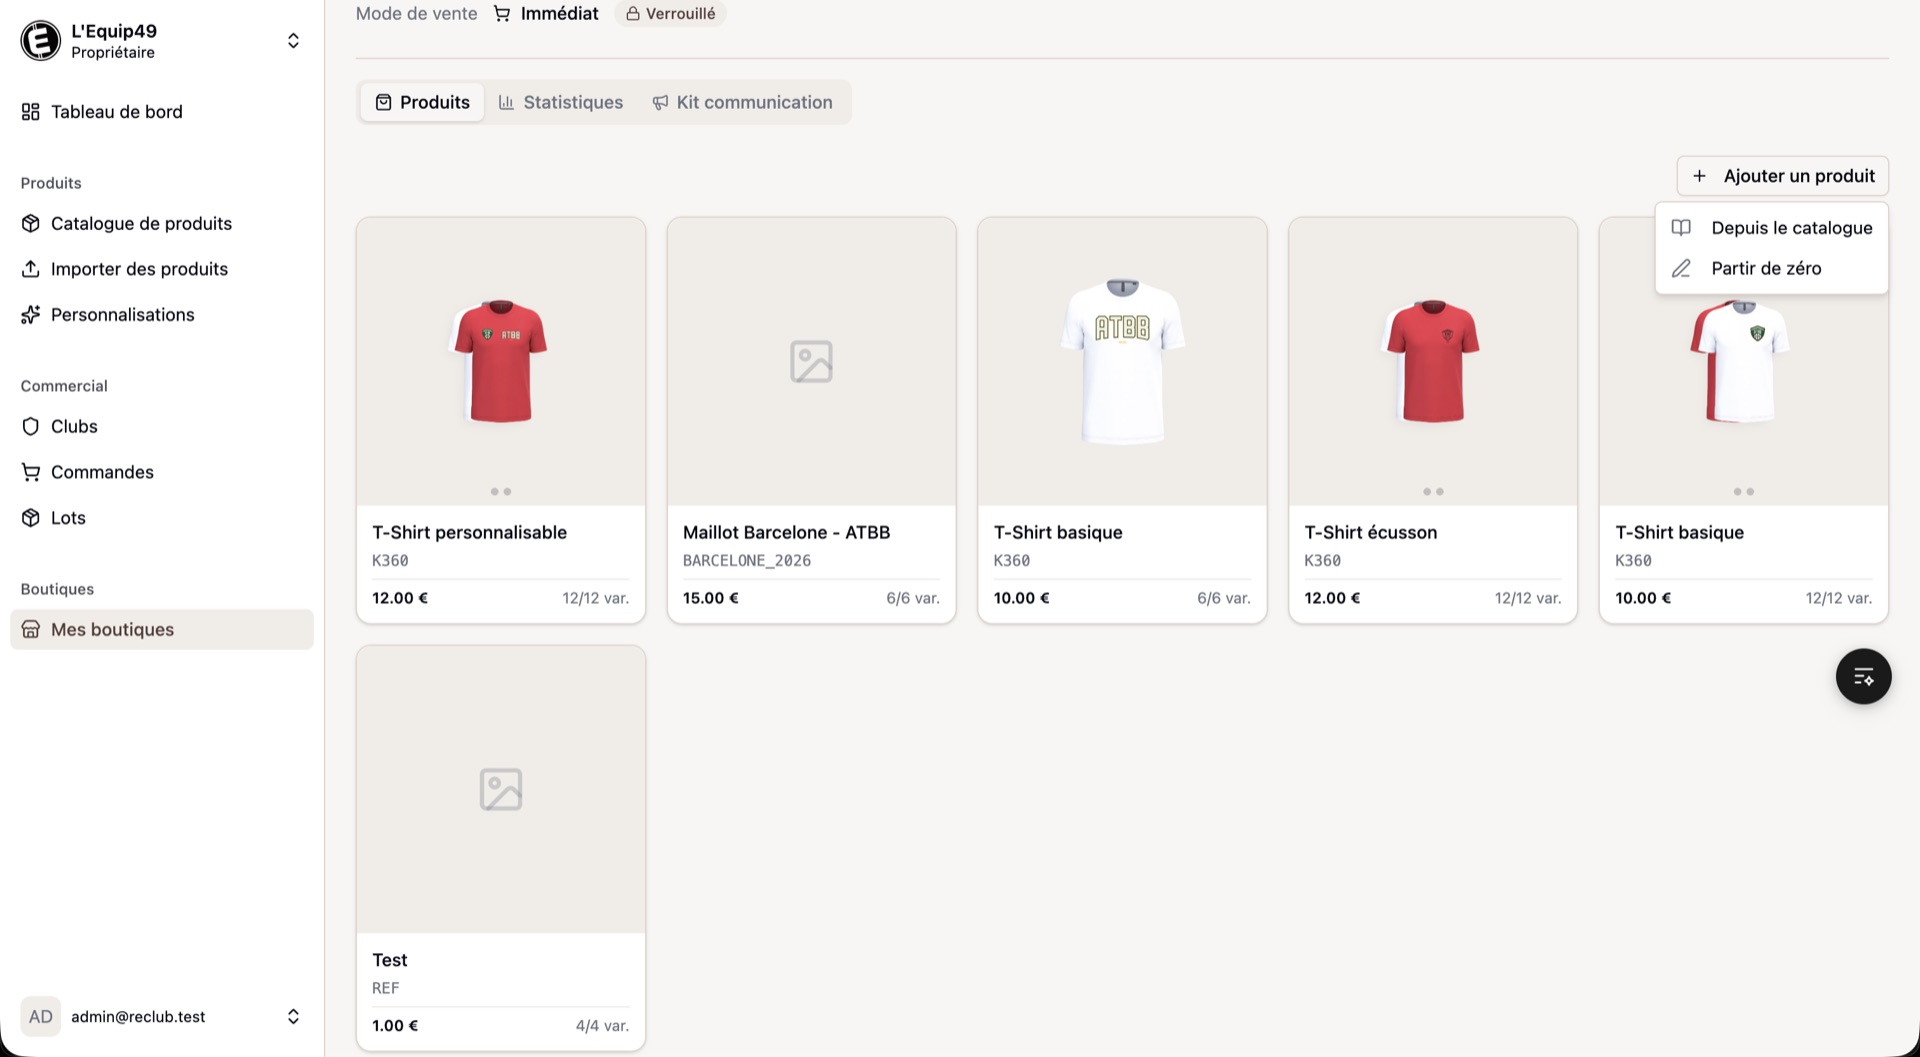1920x1057 pixels.
Task: Click image pagination dots on T-Shirt personnalisable
Action: pyautogui.click(x=501, y=492)
